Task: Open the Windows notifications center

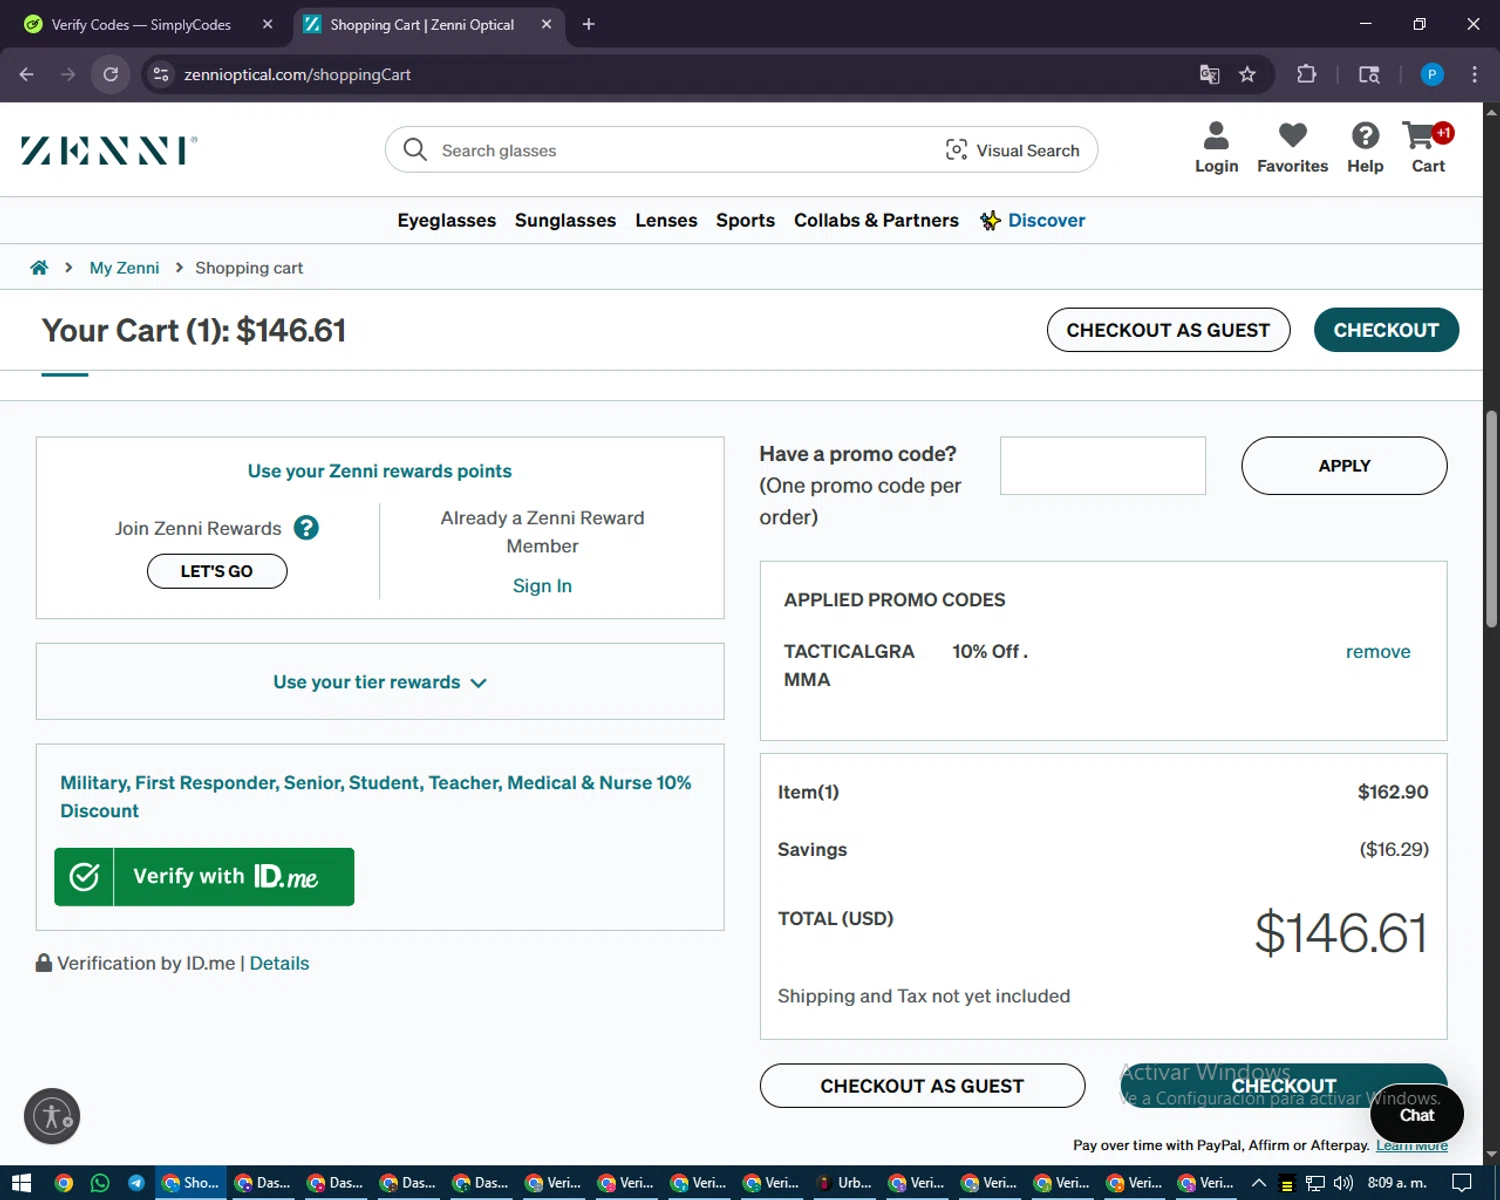Action: pyautogui.click(x=1462, y=1183)
